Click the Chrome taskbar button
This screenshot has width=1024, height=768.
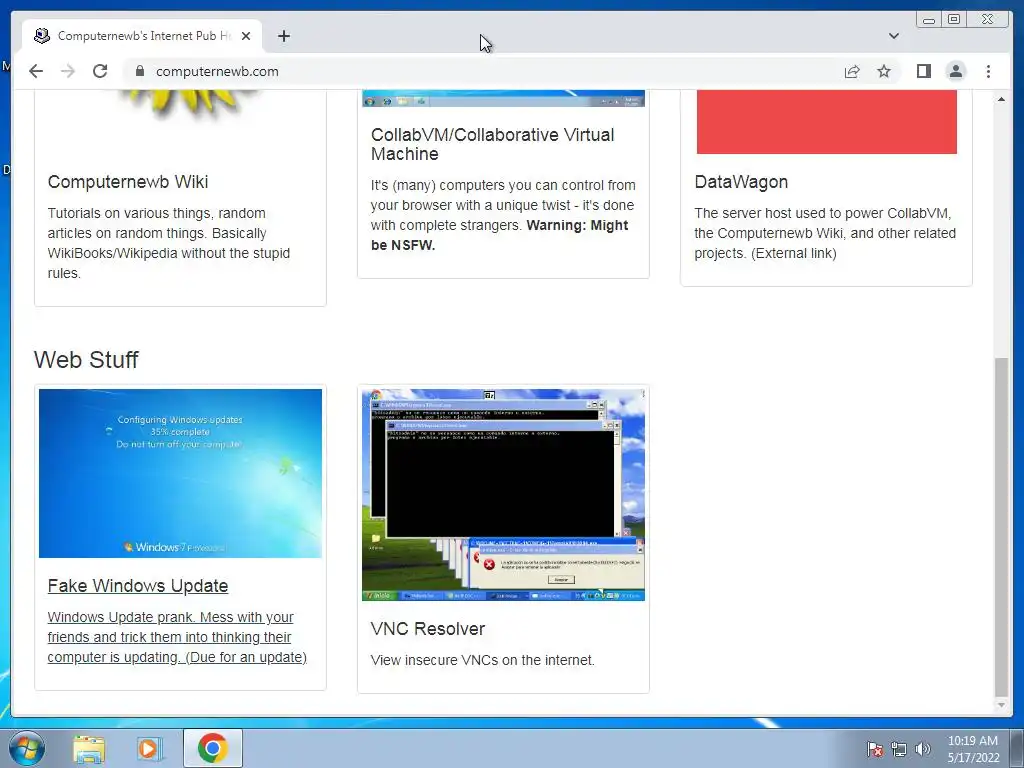tap(213, 748)
